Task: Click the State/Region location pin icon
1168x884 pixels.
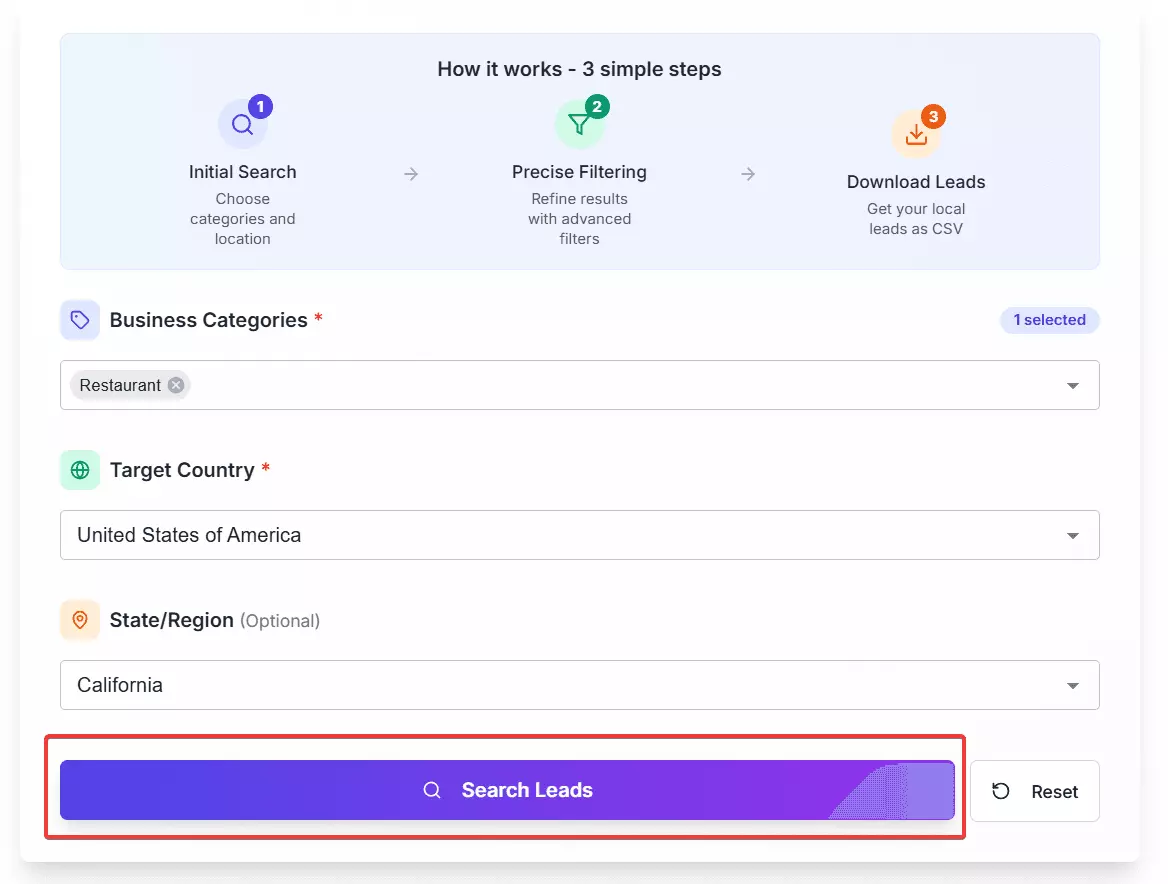Action: pos(80,620)
